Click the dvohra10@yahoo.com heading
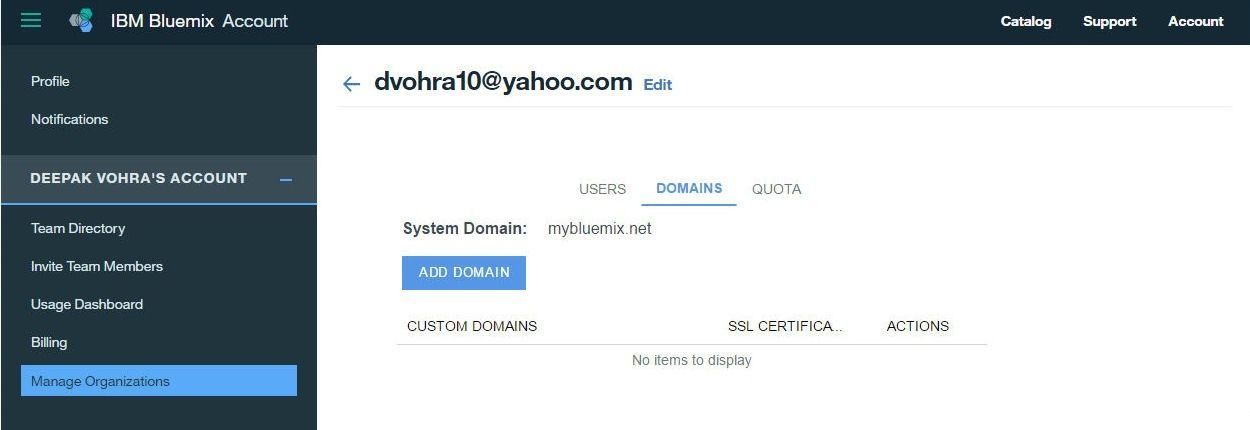The width and height of the screenshot is (1250, 430). pyautogui.click(x=503, y=82)
